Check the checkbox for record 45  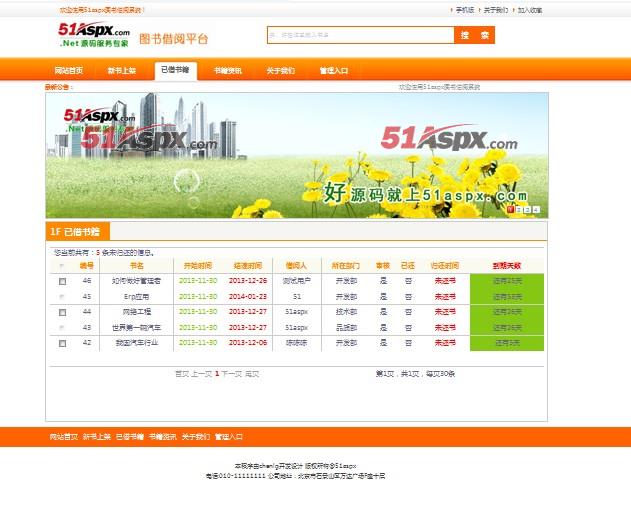[62, 297]
